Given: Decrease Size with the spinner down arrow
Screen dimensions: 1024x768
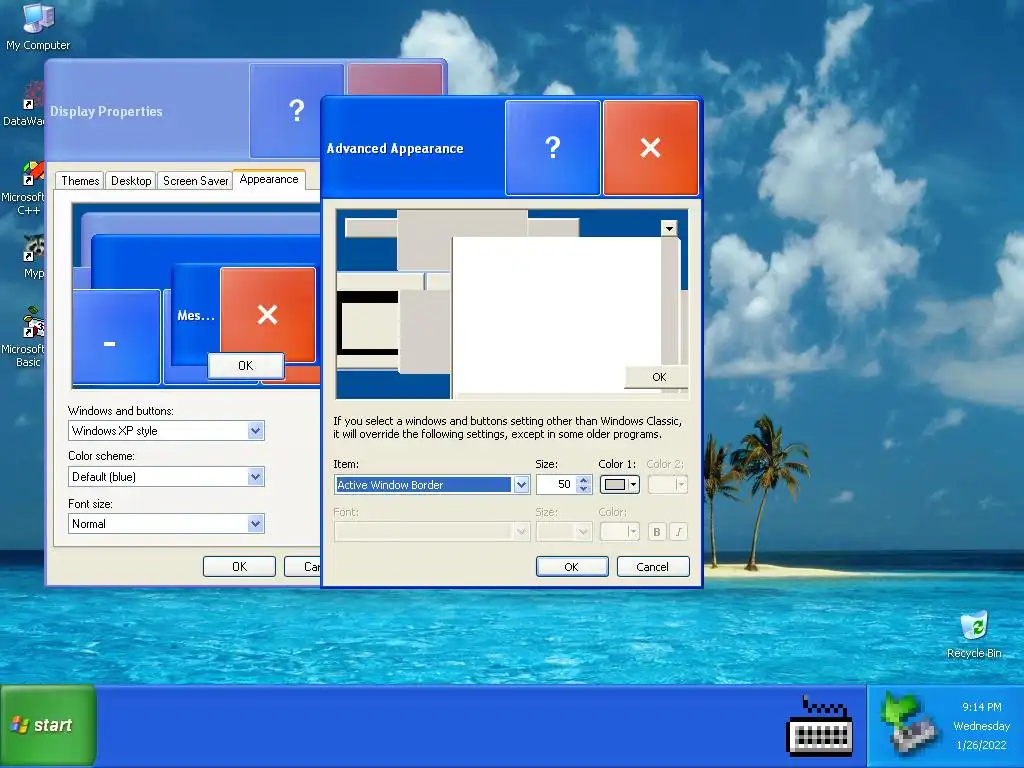Looking at the screenshot, I should click(x=584, y=489).
